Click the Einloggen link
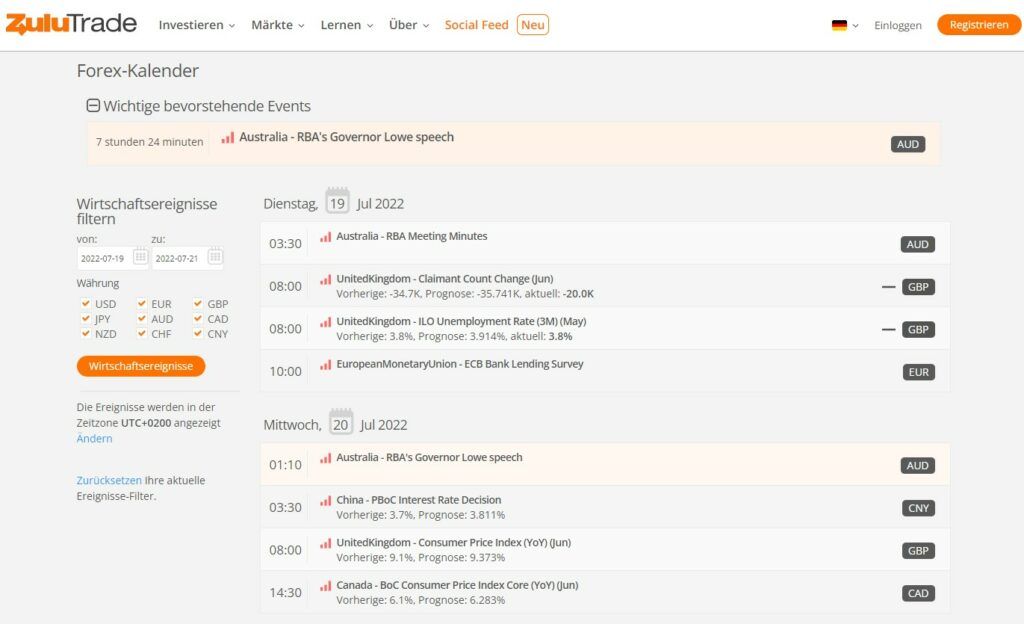Viewport: 1024px width, 624px height. (898, 25)
